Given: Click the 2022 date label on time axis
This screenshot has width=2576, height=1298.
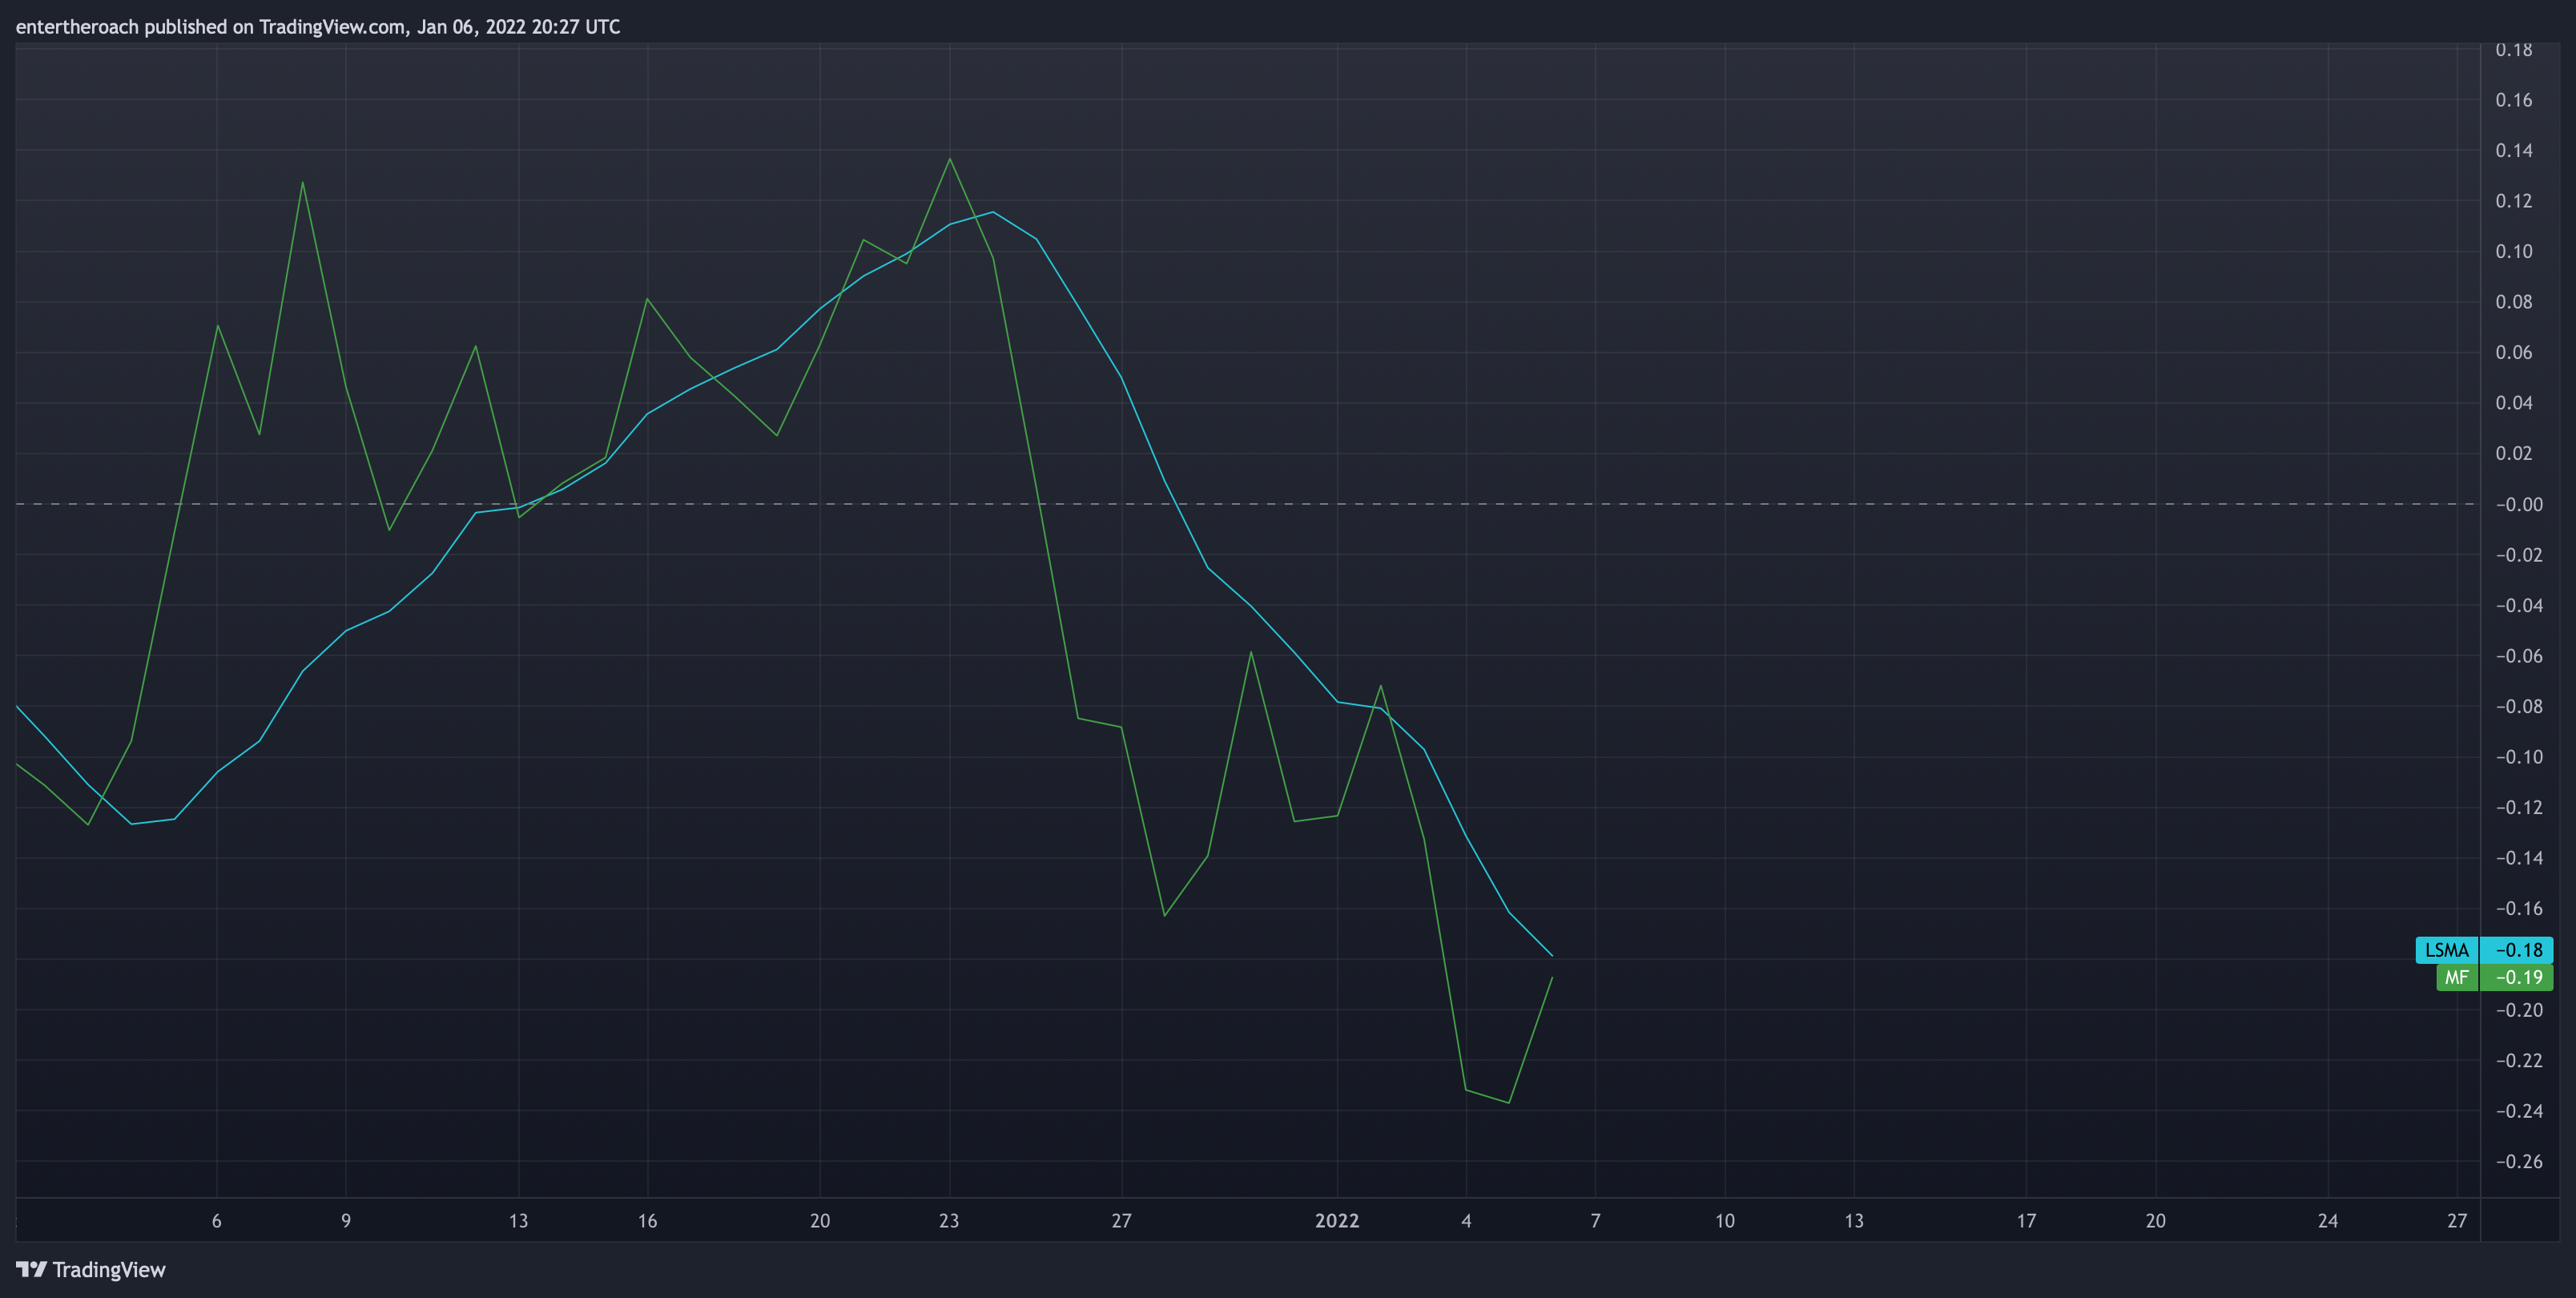Looking at the screenshot, I should 1337,1220.
